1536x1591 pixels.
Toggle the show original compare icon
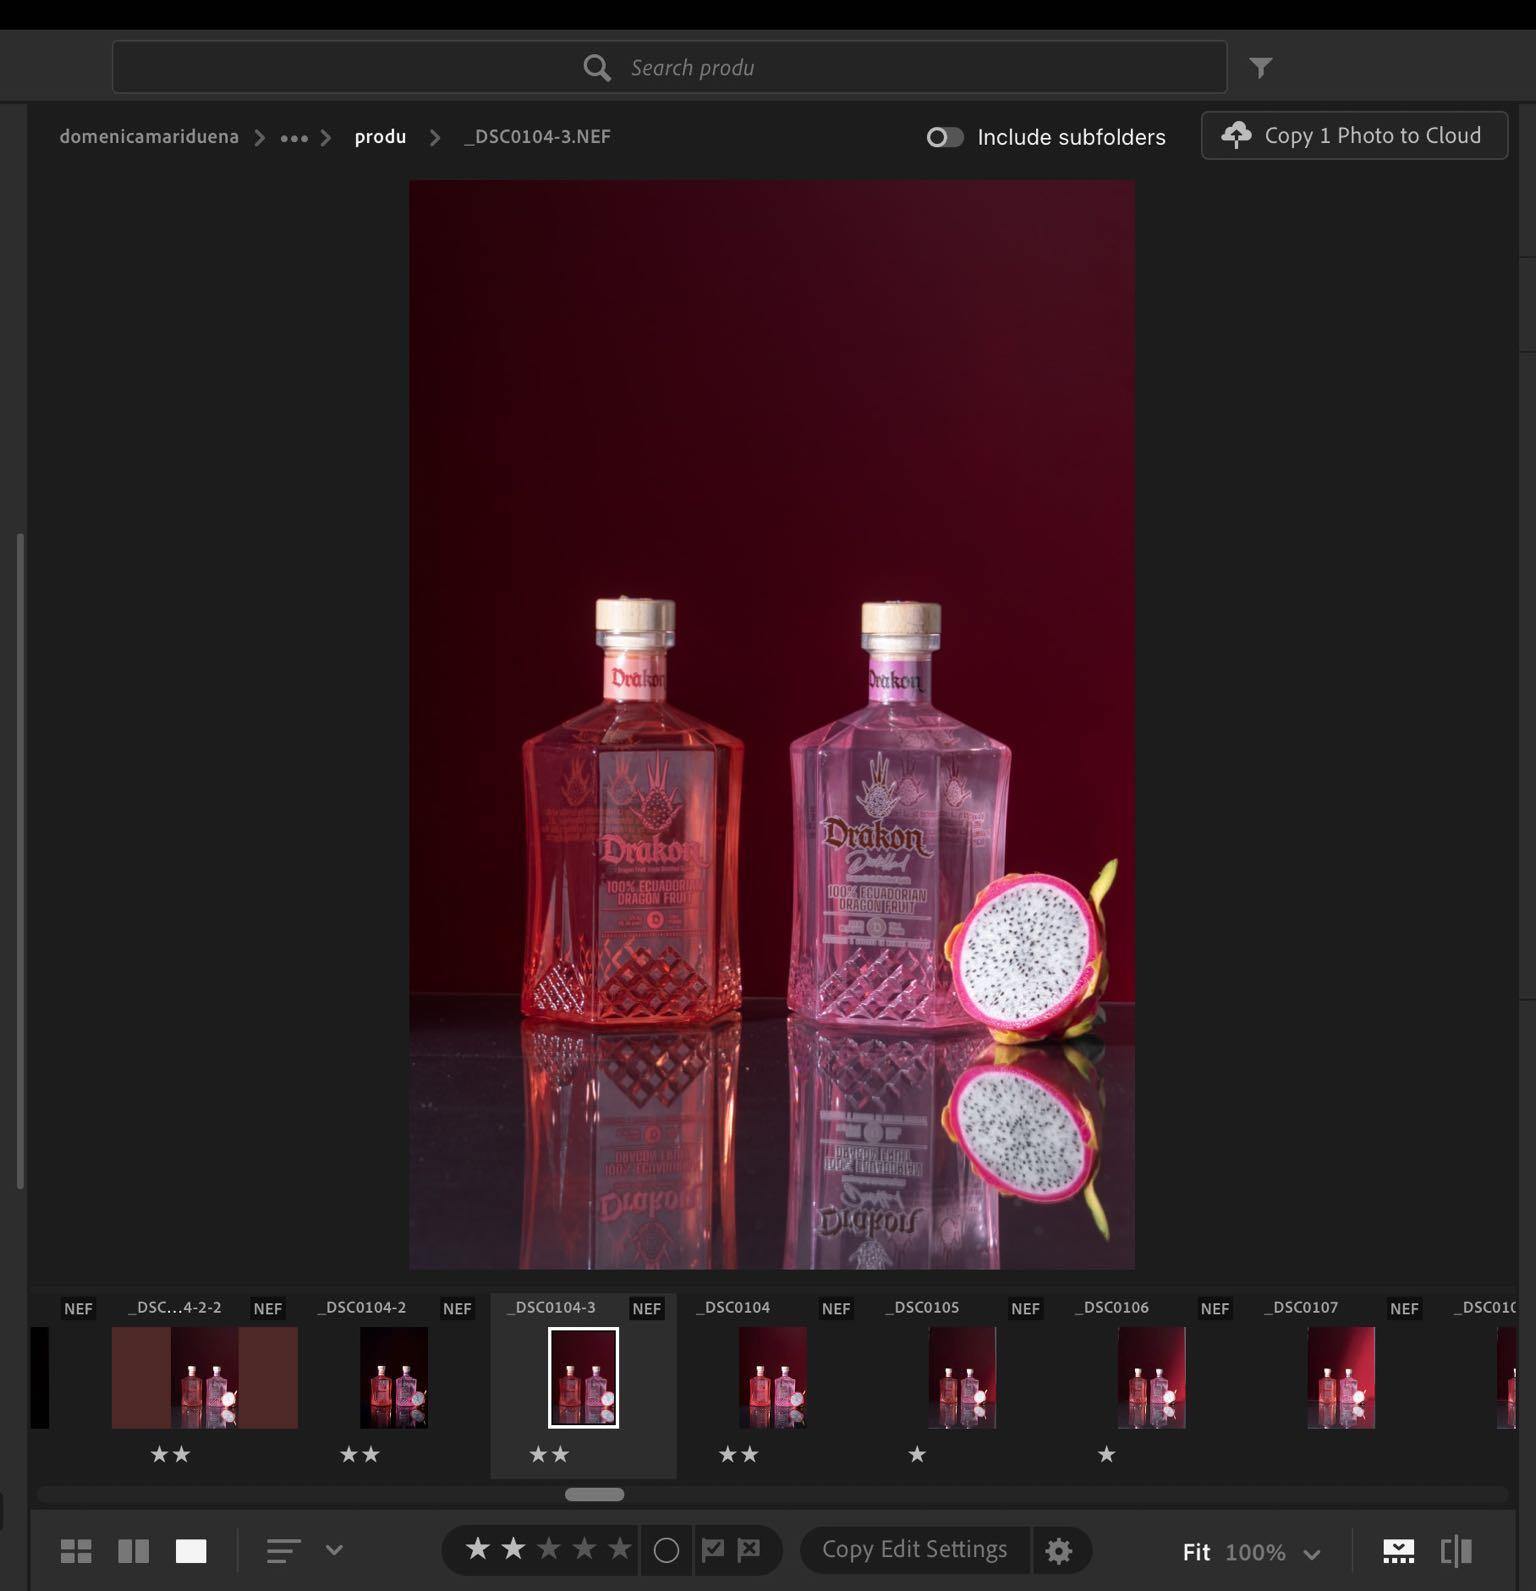tap(1456, 1551)
